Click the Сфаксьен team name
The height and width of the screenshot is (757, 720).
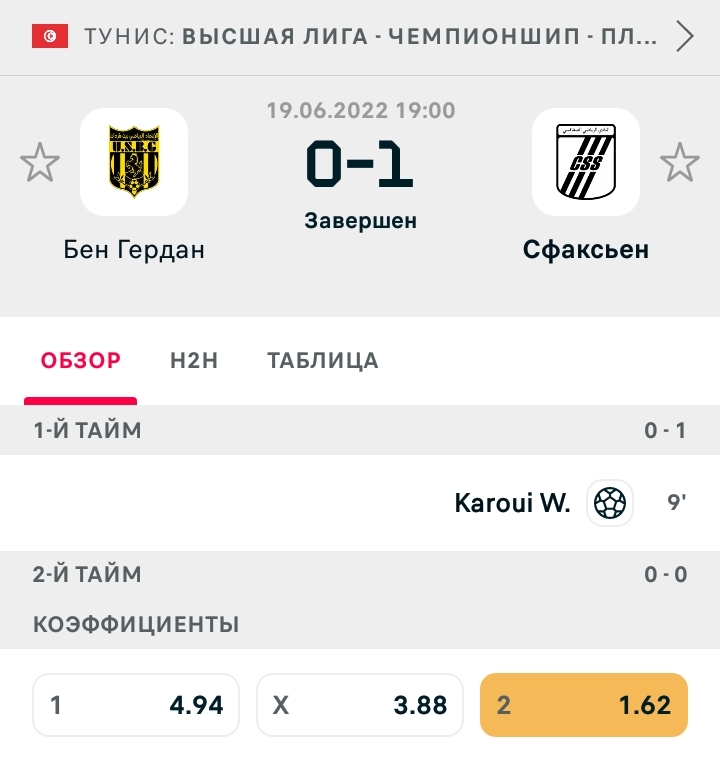point(586,250)
